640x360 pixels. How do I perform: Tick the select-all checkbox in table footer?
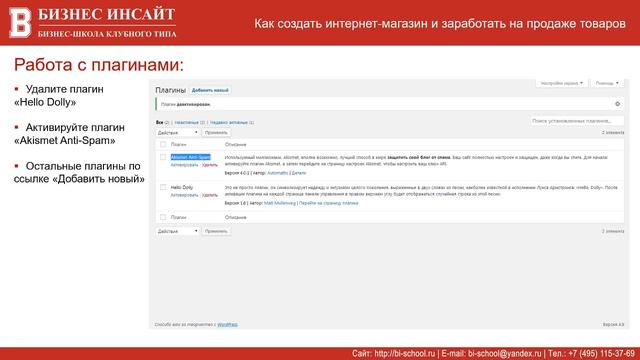[x=163, y=217]
